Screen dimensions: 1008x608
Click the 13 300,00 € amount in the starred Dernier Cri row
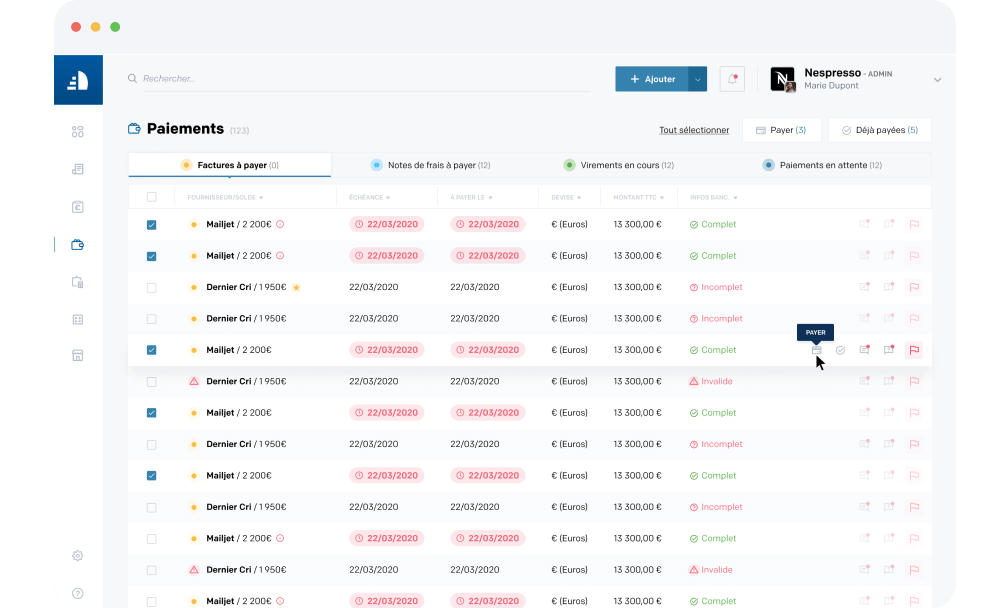(x=637, y=287)
